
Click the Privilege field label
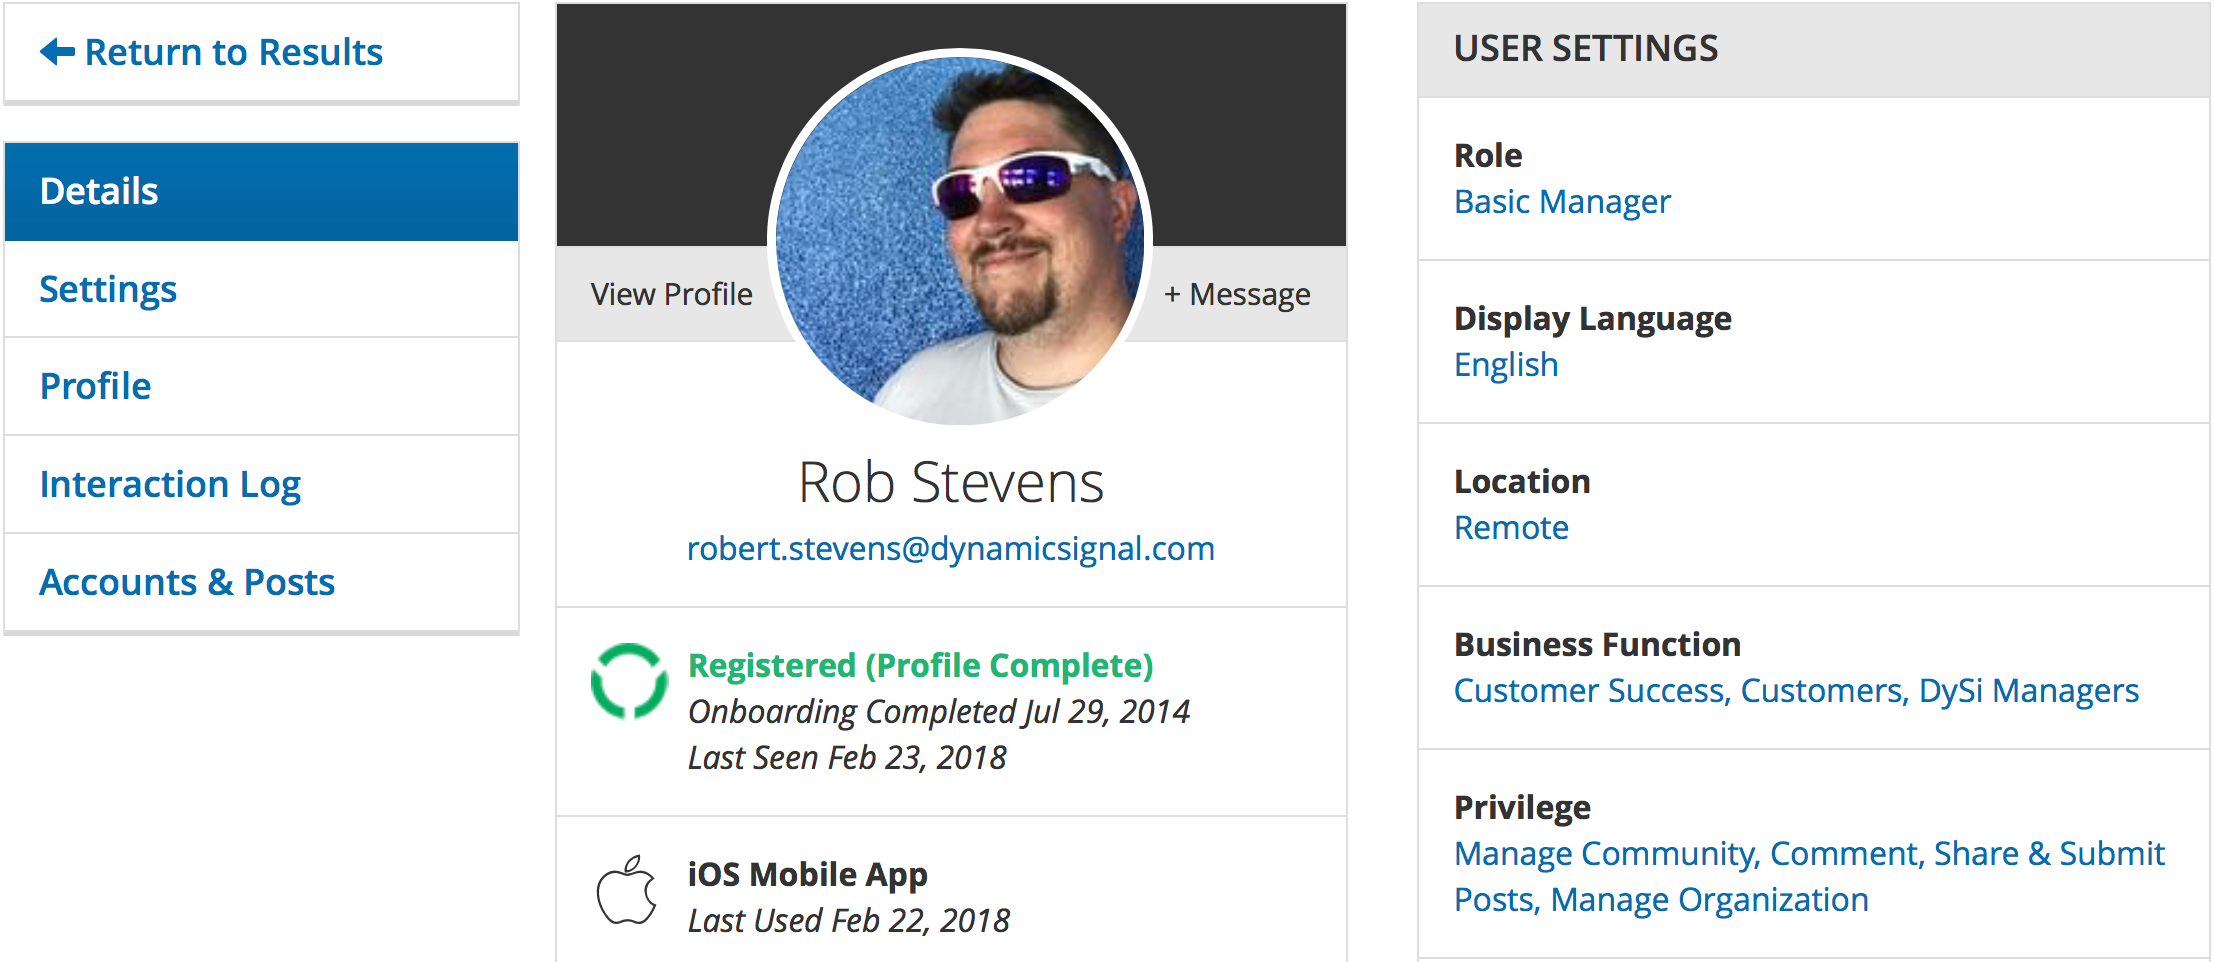[x=1522, y=807]
